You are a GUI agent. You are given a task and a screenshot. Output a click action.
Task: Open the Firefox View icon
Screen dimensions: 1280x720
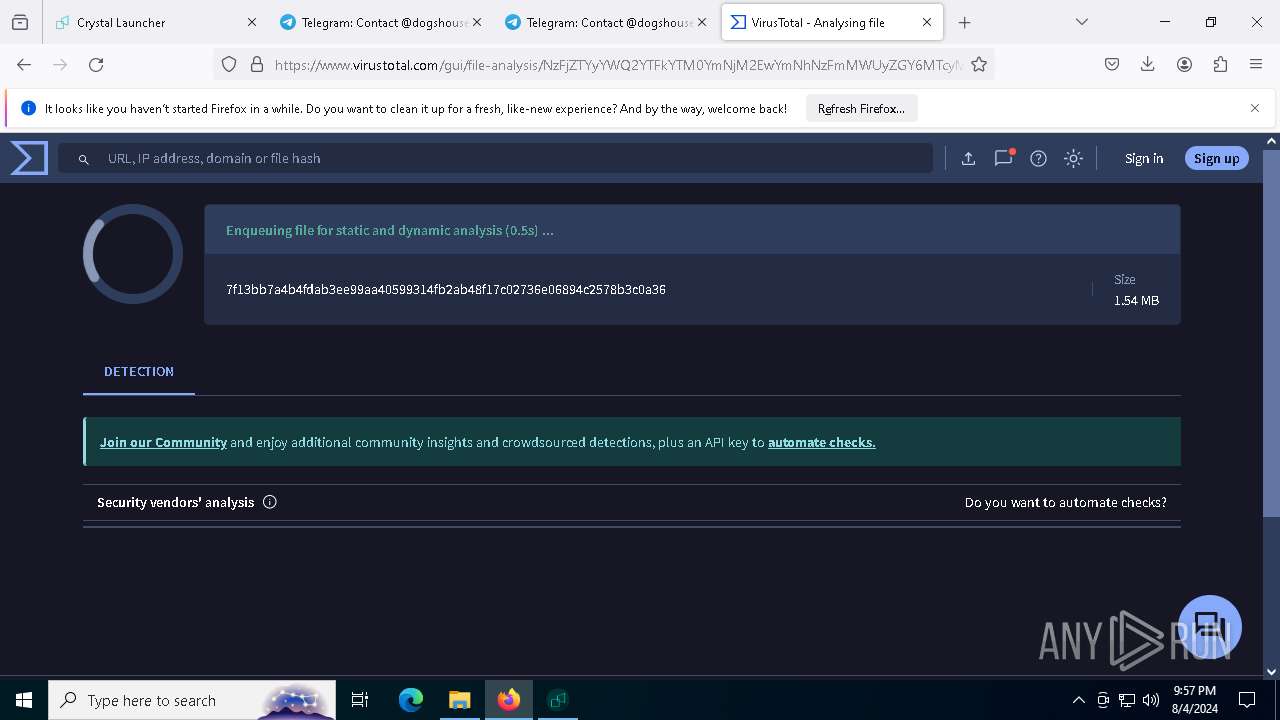pos(20,22)
